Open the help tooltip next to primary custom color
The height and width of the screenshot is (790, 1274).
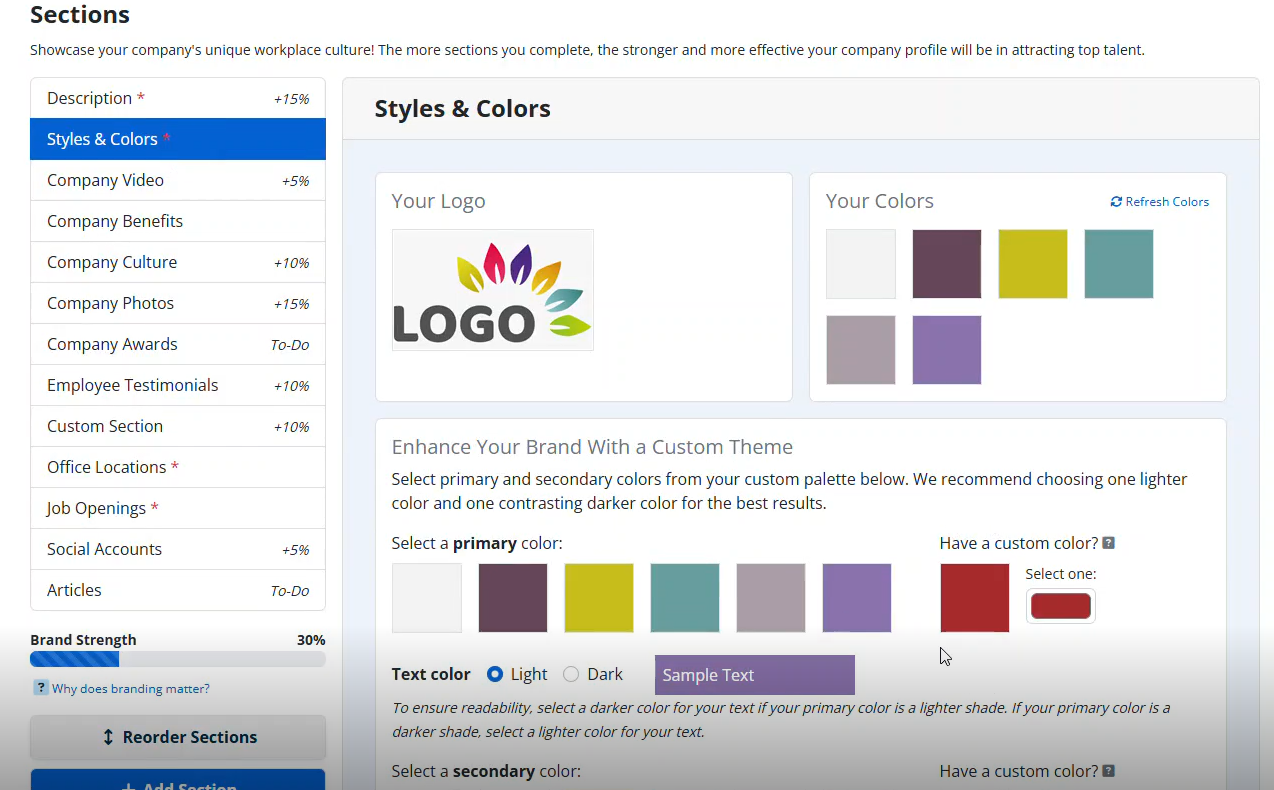(1108, 543)
